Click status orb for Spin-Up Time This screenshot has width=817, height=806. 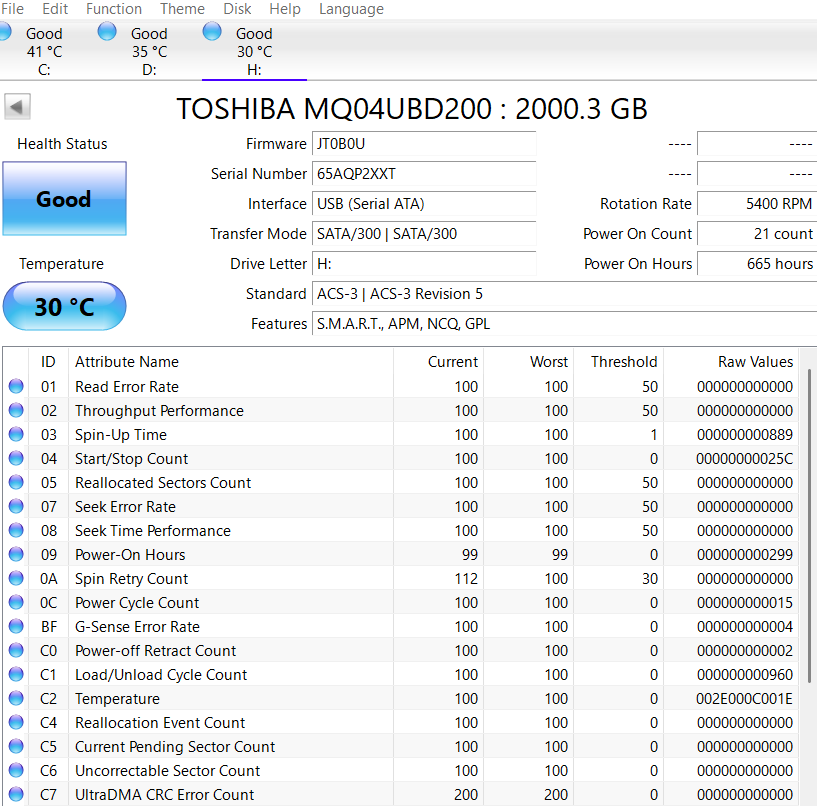[x=16, y=434]
